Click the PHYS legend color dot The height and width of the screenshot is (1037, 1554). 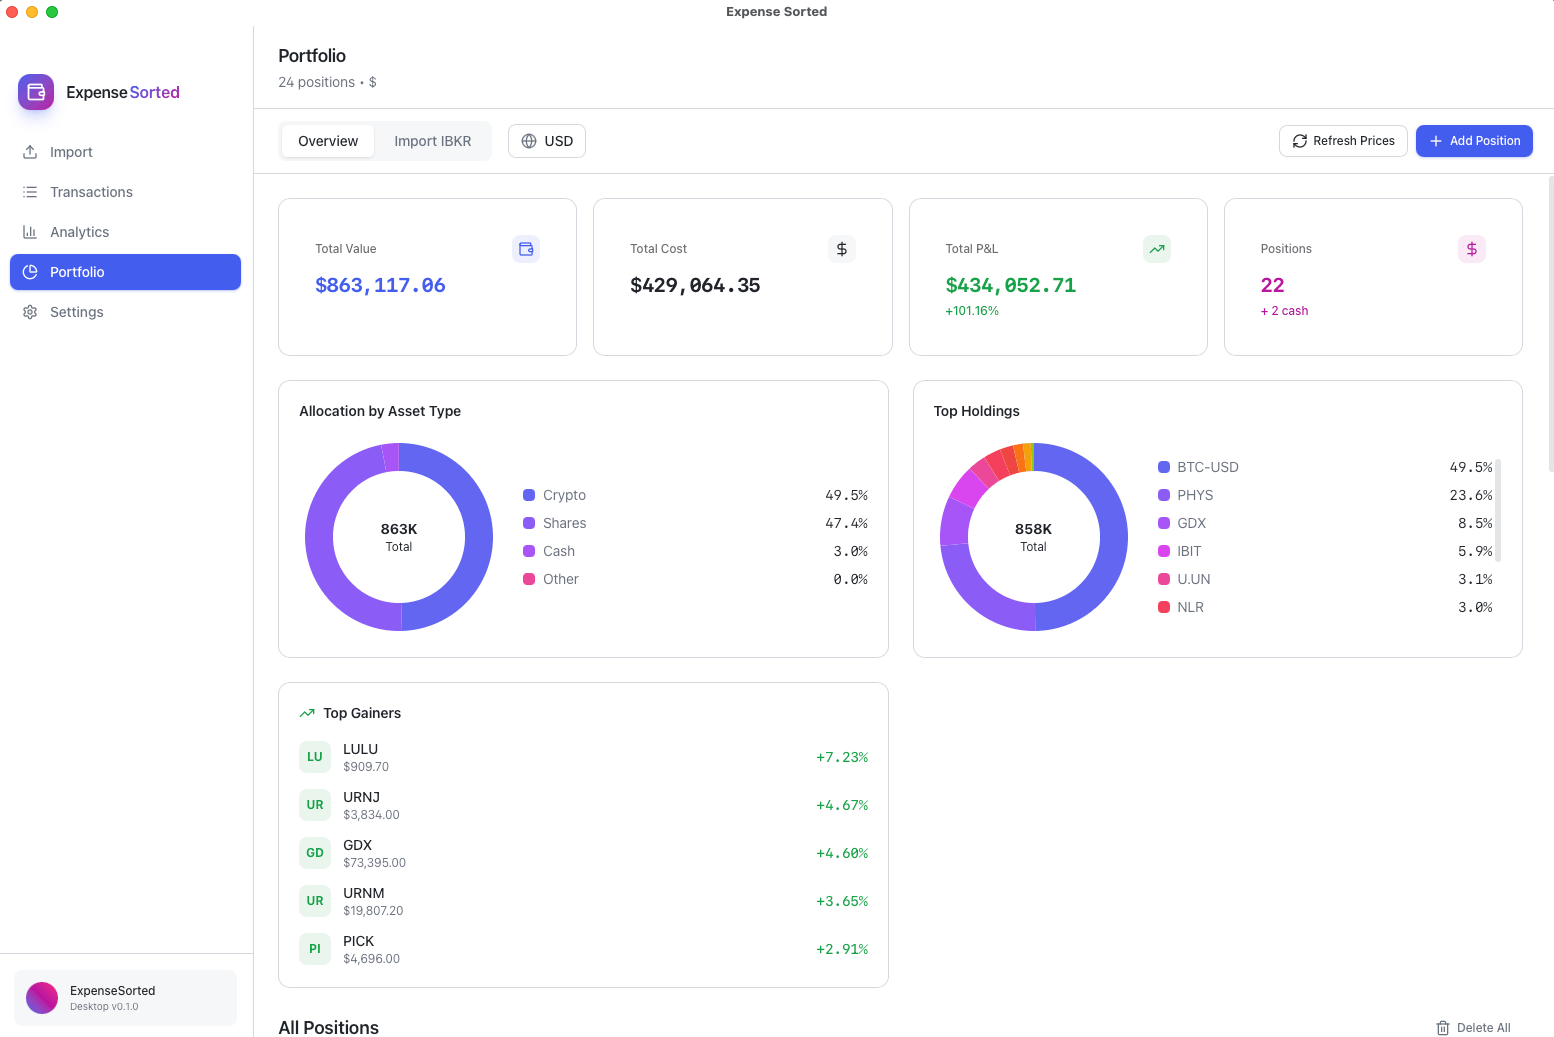(1164, 495)
